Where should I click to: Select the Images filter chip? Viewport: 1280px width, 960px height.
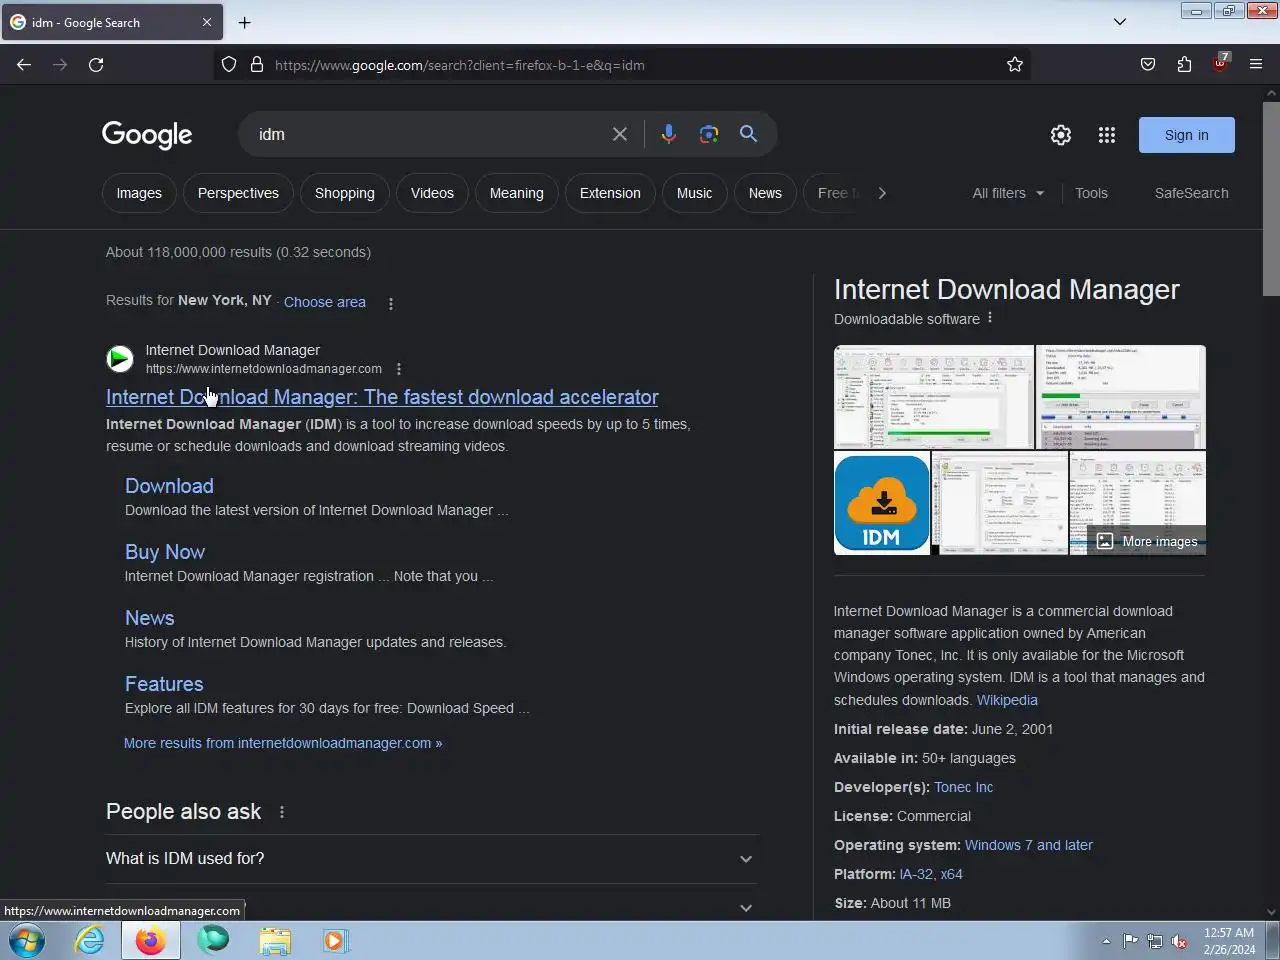coord(139,193)
